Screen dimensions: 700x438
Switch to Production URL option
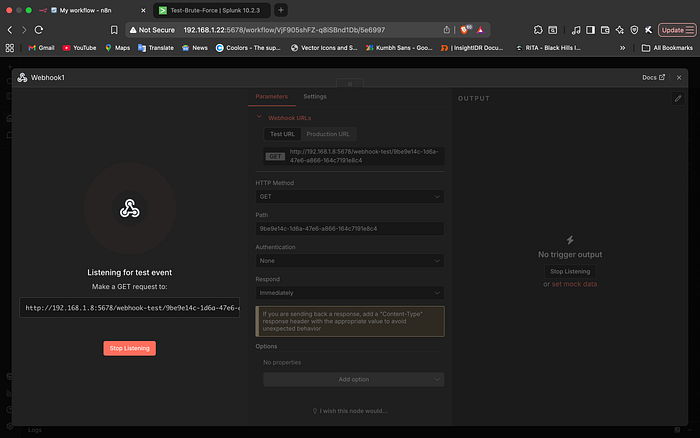coord(328,134)
